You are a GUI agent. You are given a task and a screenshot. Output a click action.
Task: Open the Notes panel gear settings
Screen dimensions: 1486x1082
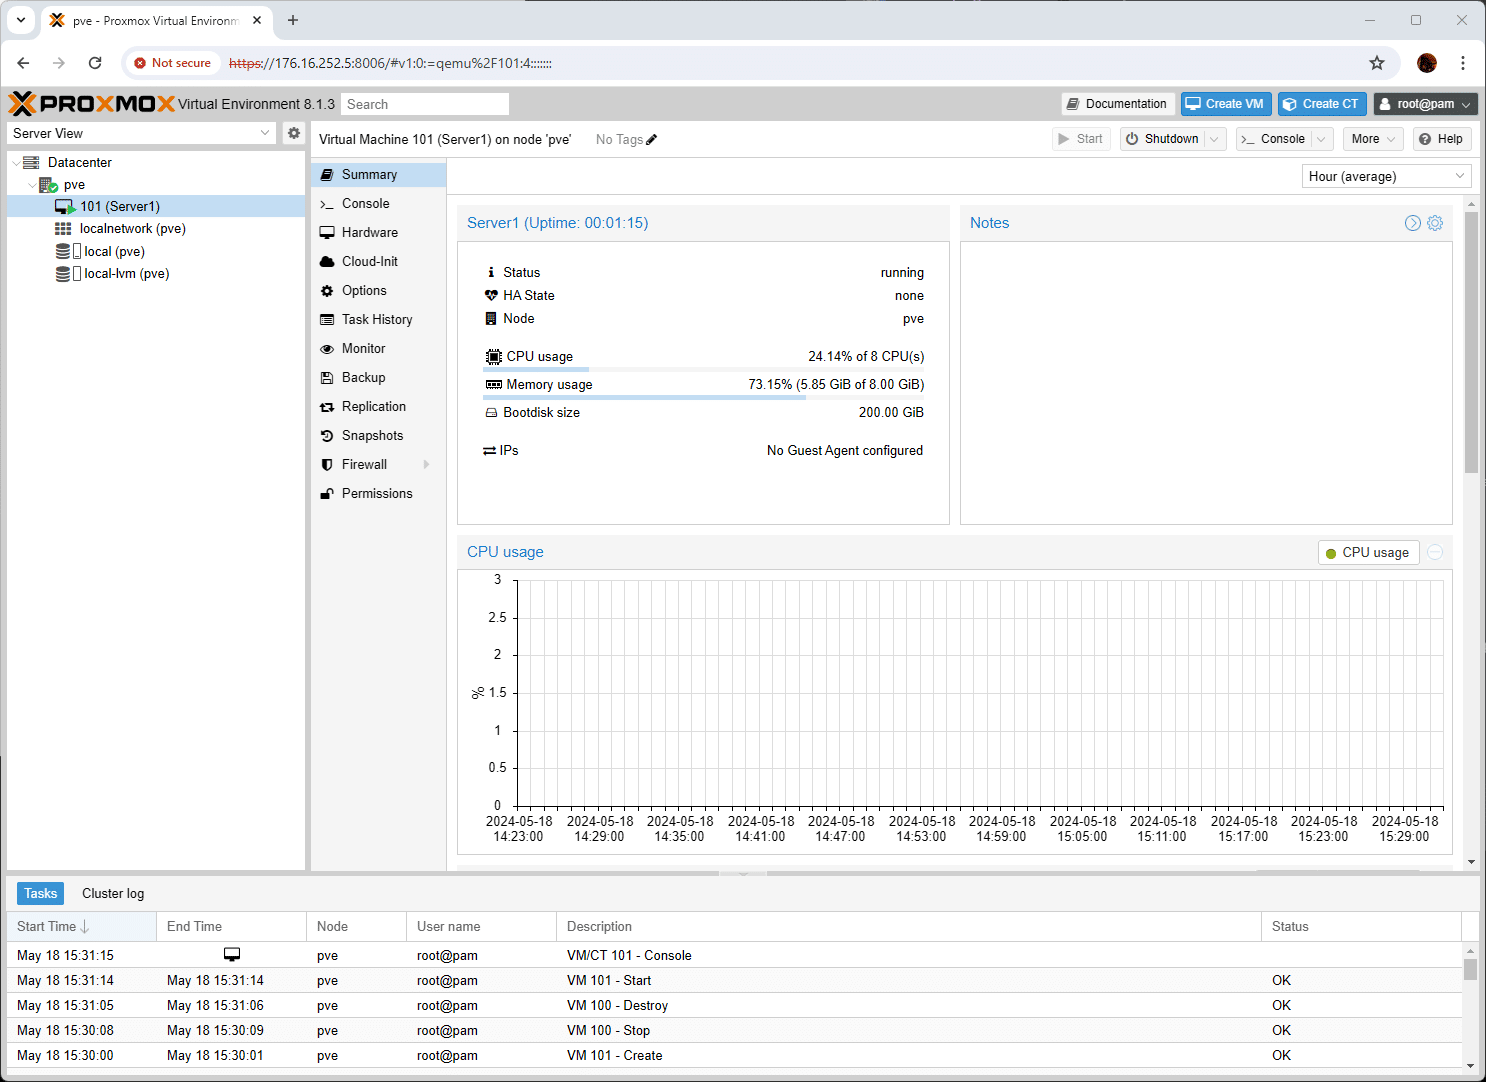point(1435,223)
